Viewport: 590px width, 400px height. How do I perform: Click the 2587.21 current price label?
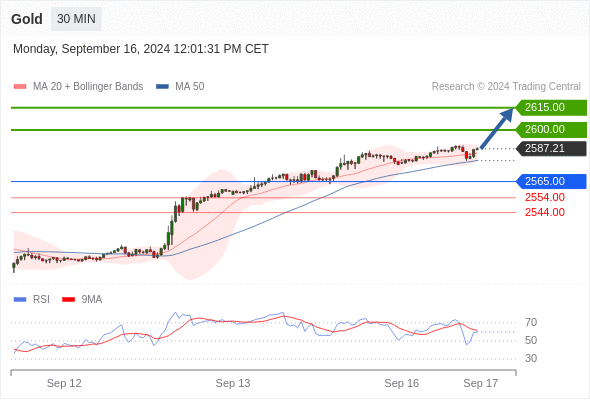click(551, 148)
